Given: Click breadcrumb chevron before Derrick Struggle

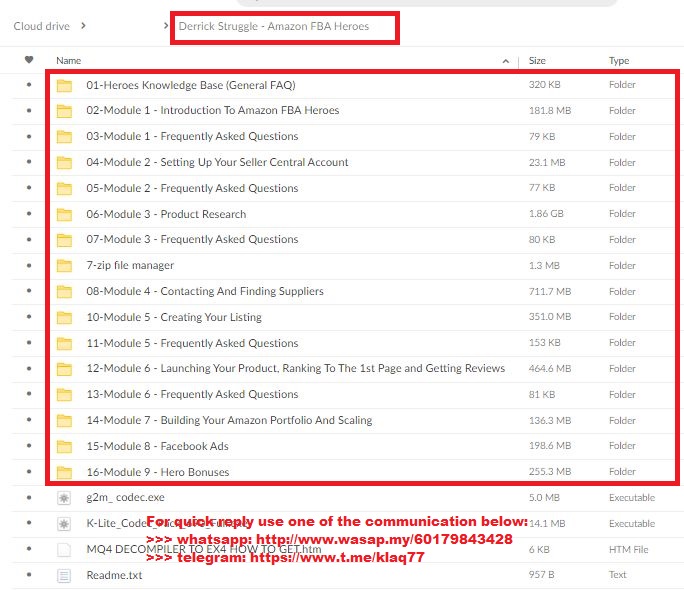Looking at the screenshot, I should (x=166, y=26).
